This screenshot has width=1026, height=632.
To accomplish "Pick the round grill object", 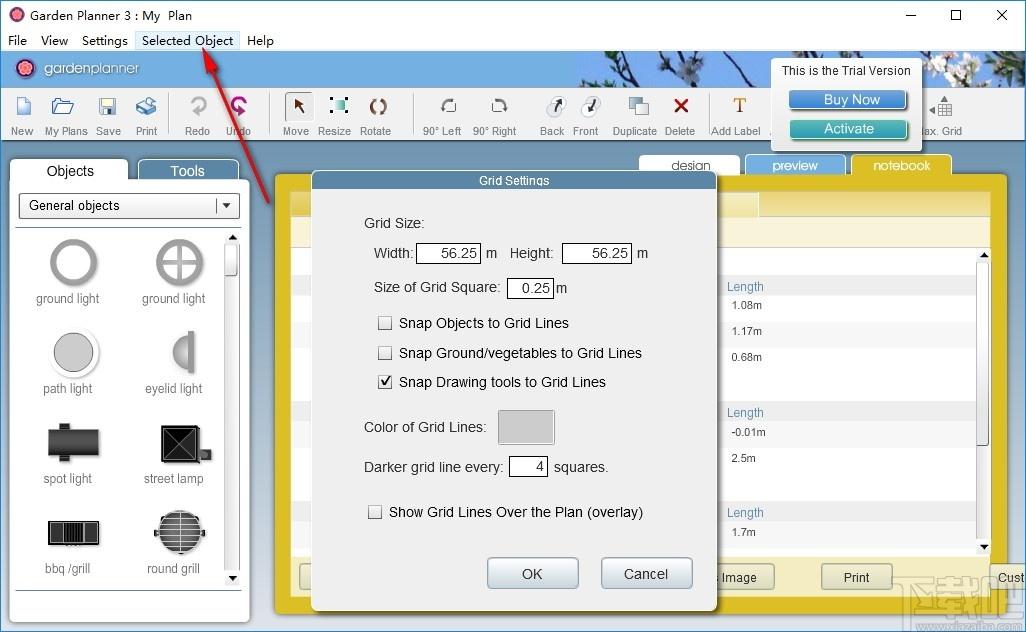I will coord(180,532).
